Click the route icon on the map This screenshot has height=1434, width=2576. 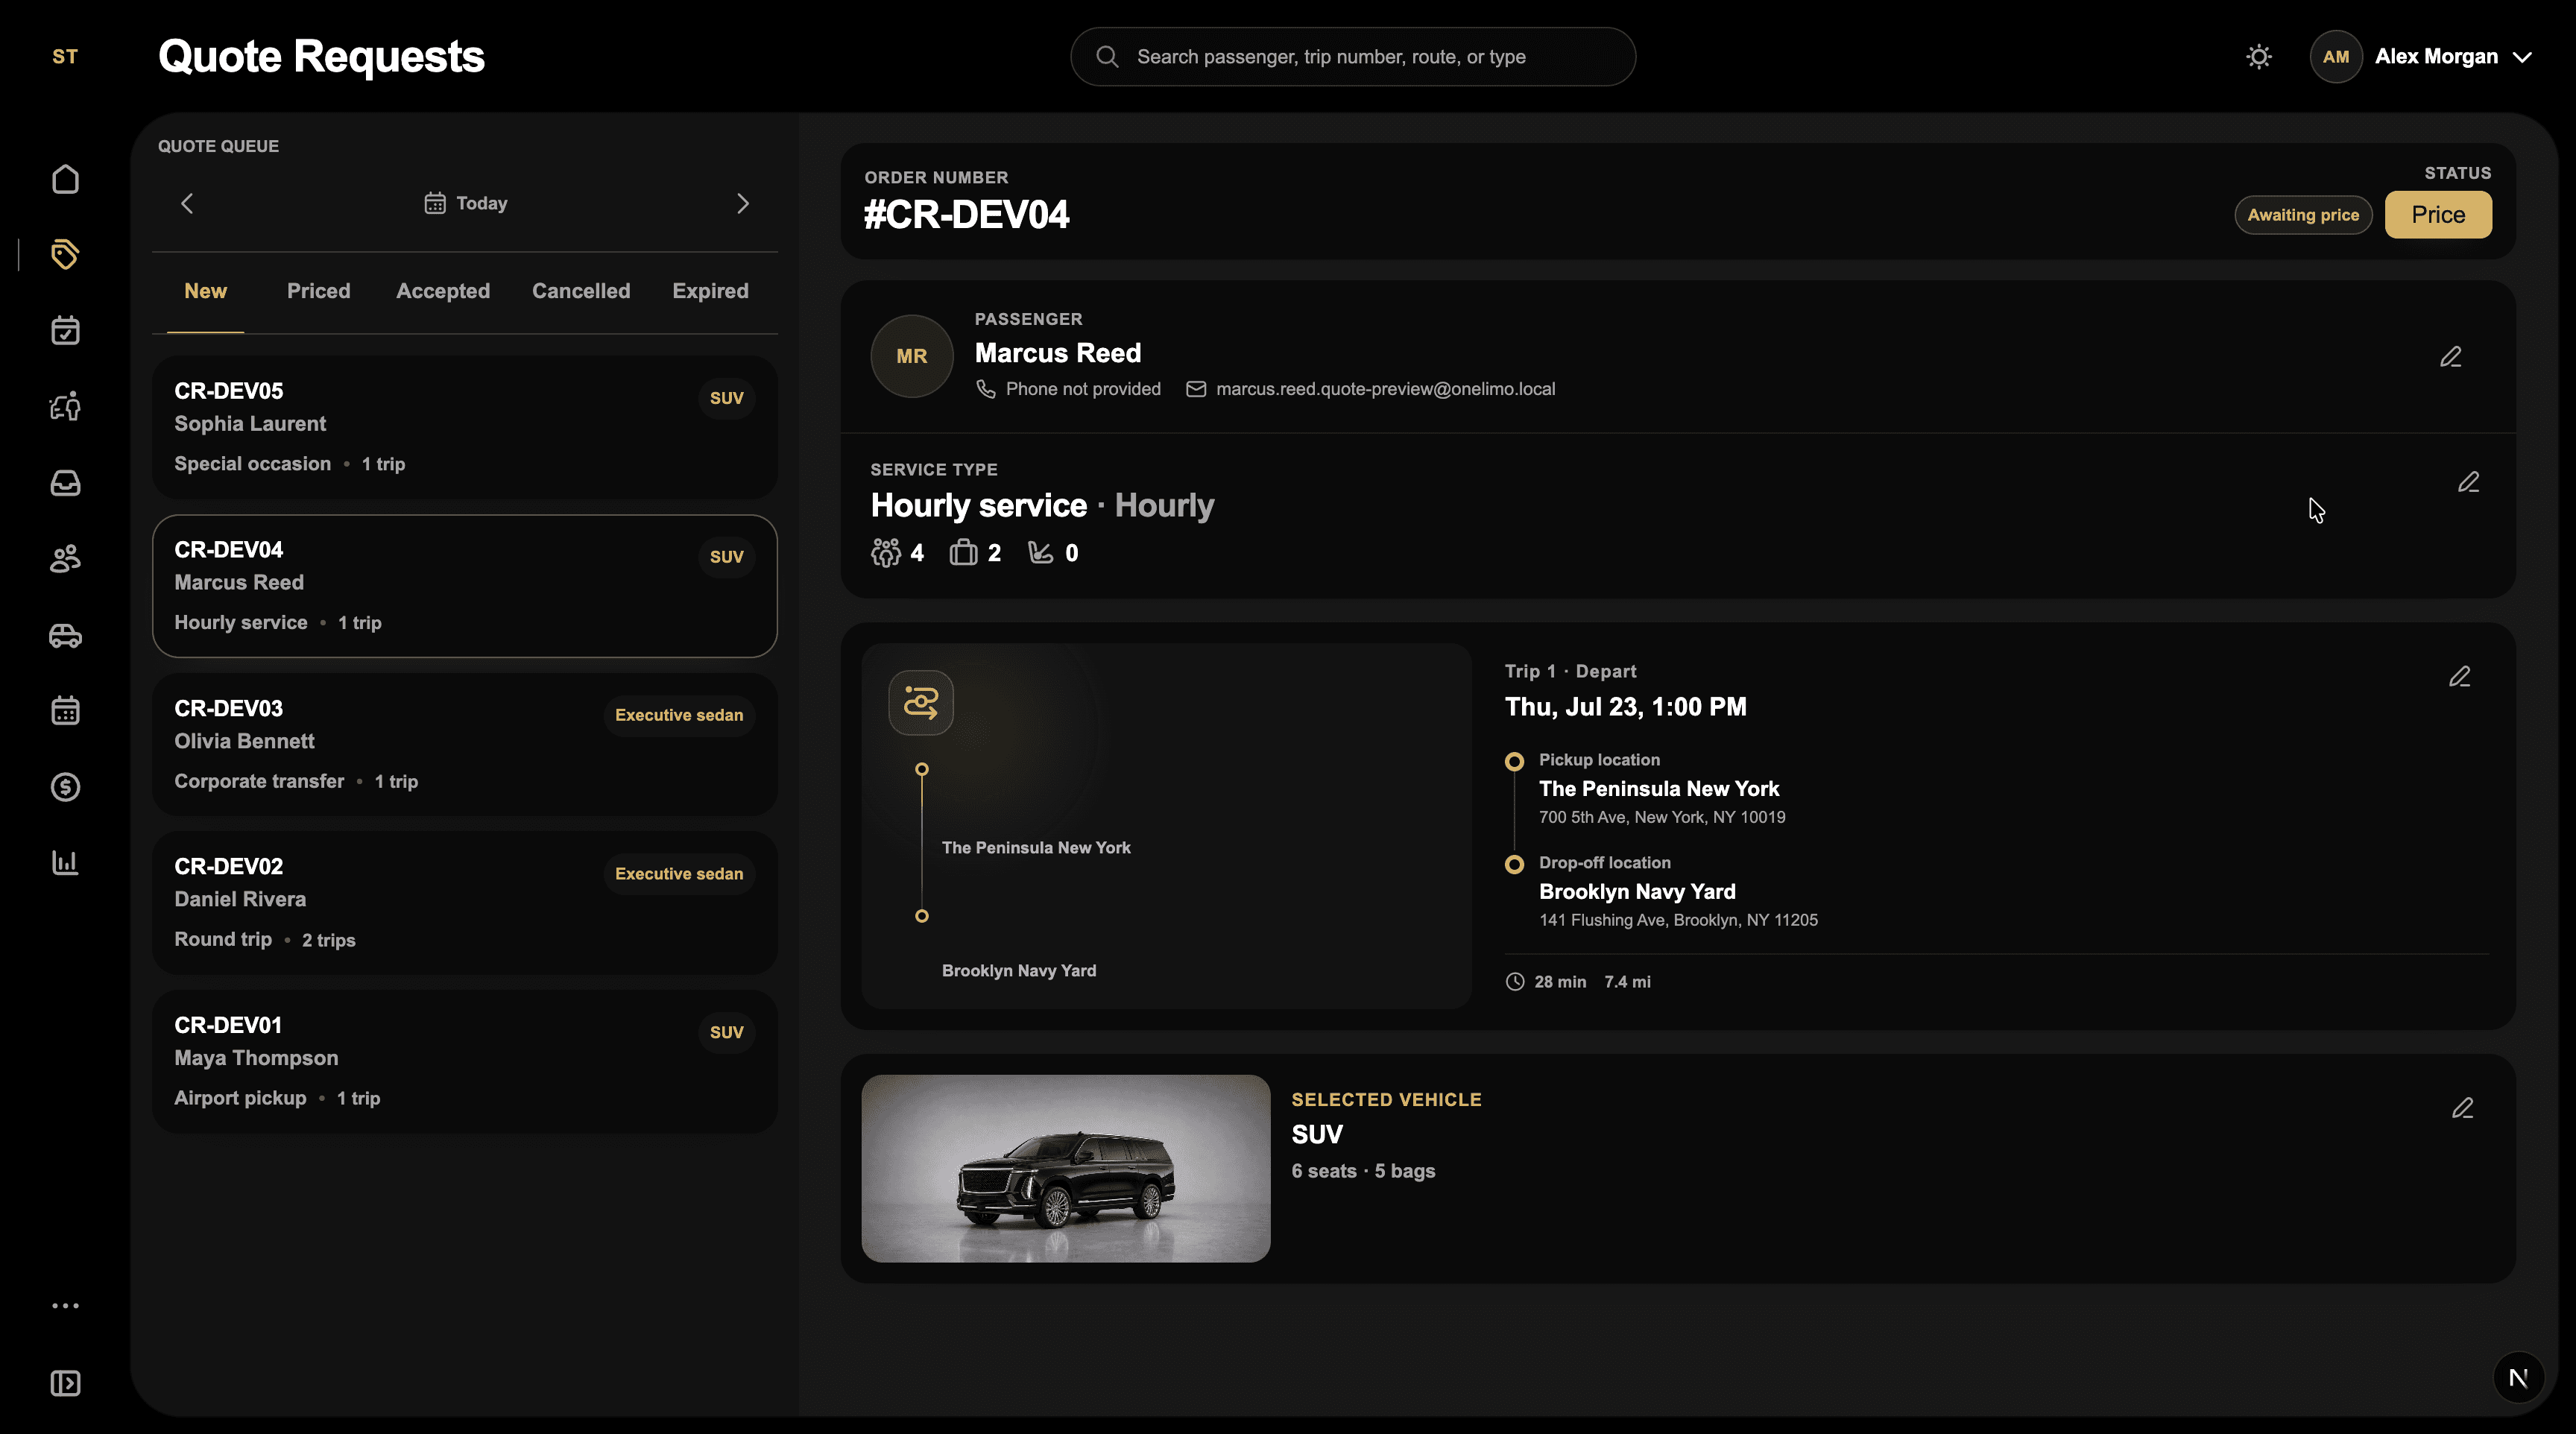coord(920,703)
